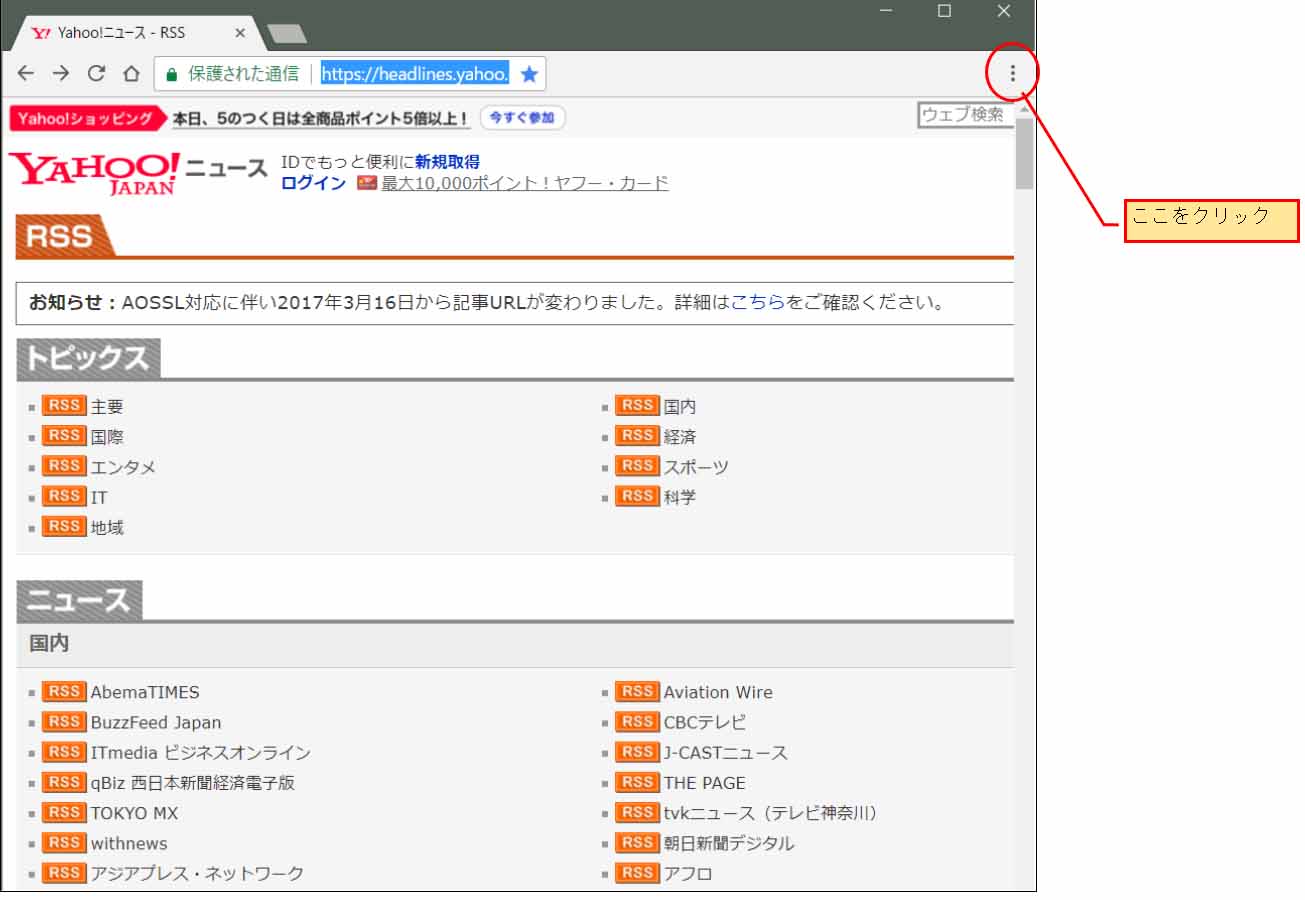Click the RSS icon for CBCテレビ
1305x900 pixels.
[637, 721]
